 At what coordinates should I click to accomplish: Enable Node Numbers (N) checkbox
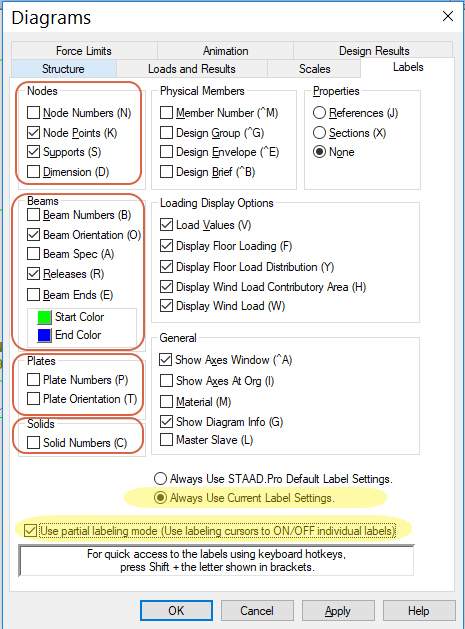coord(33,113)
